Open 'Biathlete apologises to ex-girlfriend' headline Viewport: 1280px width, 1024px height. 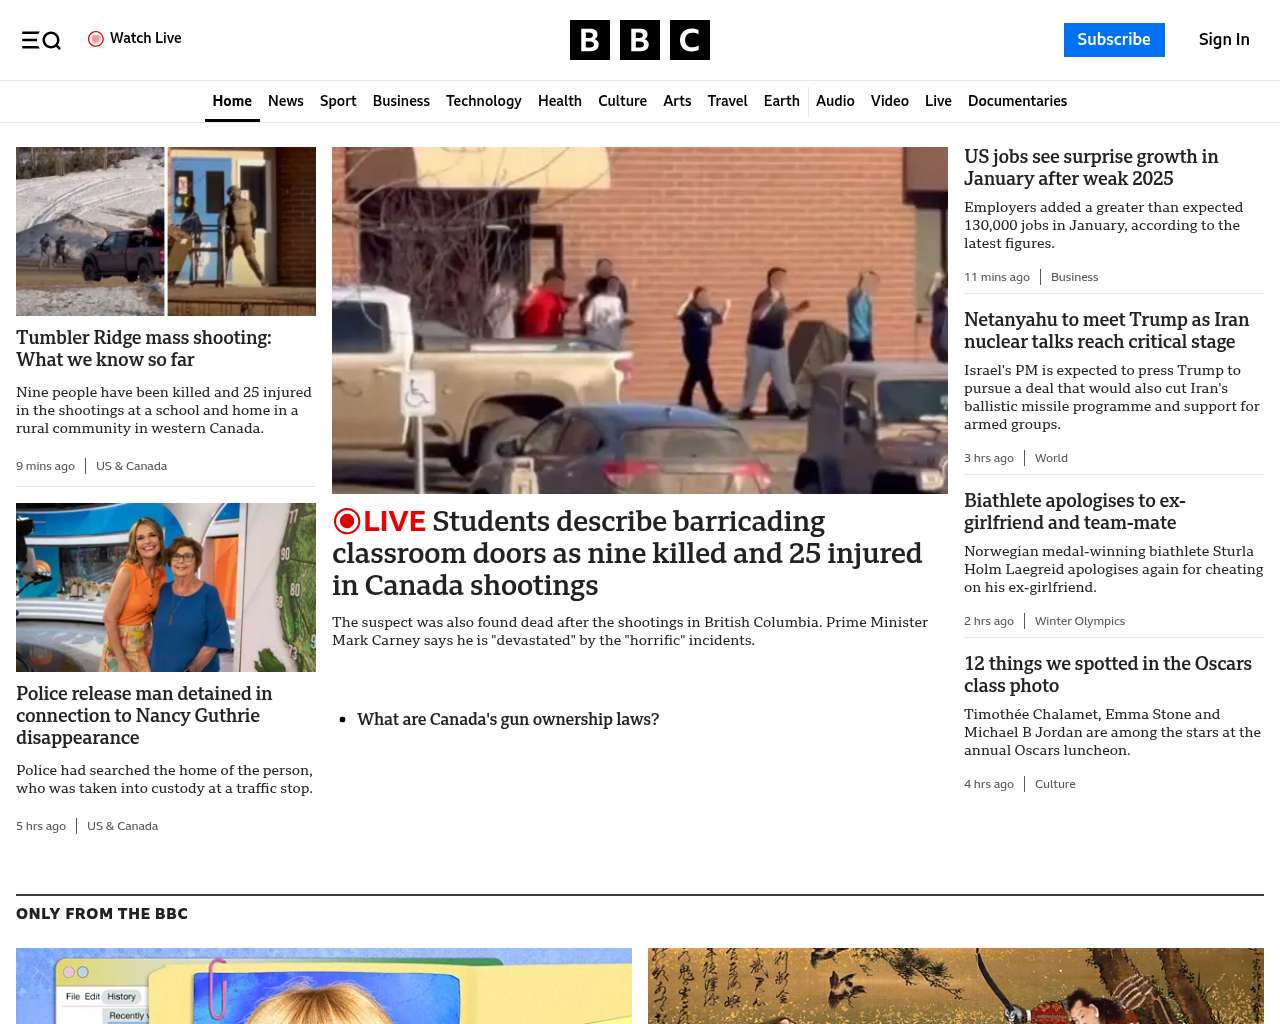tap(1075, 511)
